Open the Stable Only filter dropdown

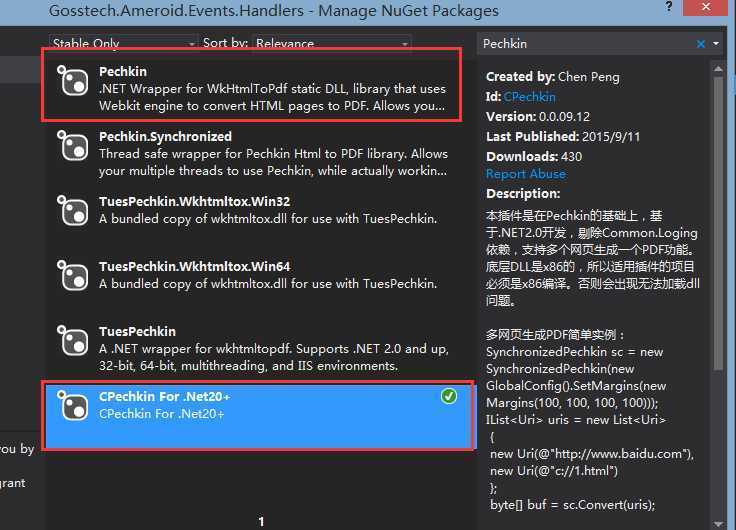pos(123,43)
